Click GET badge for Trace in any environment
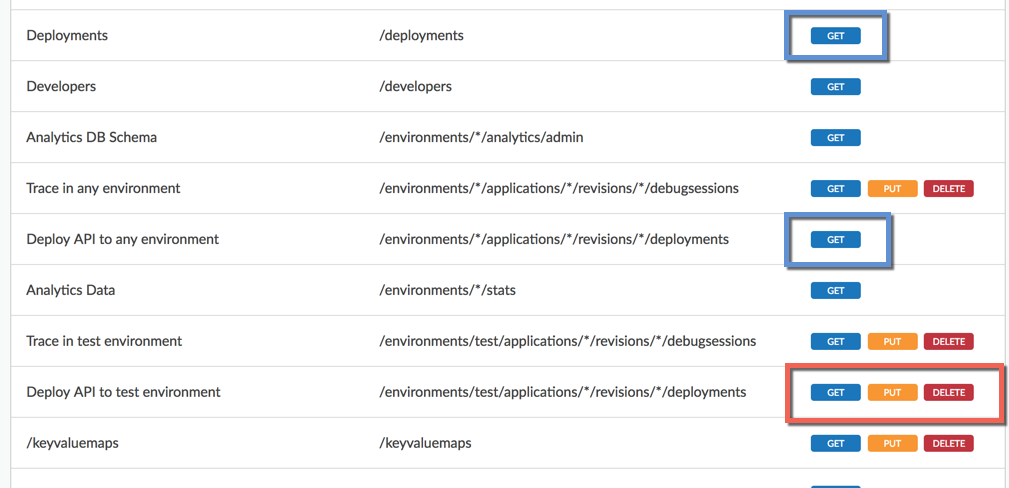 [x=835, y=189]
